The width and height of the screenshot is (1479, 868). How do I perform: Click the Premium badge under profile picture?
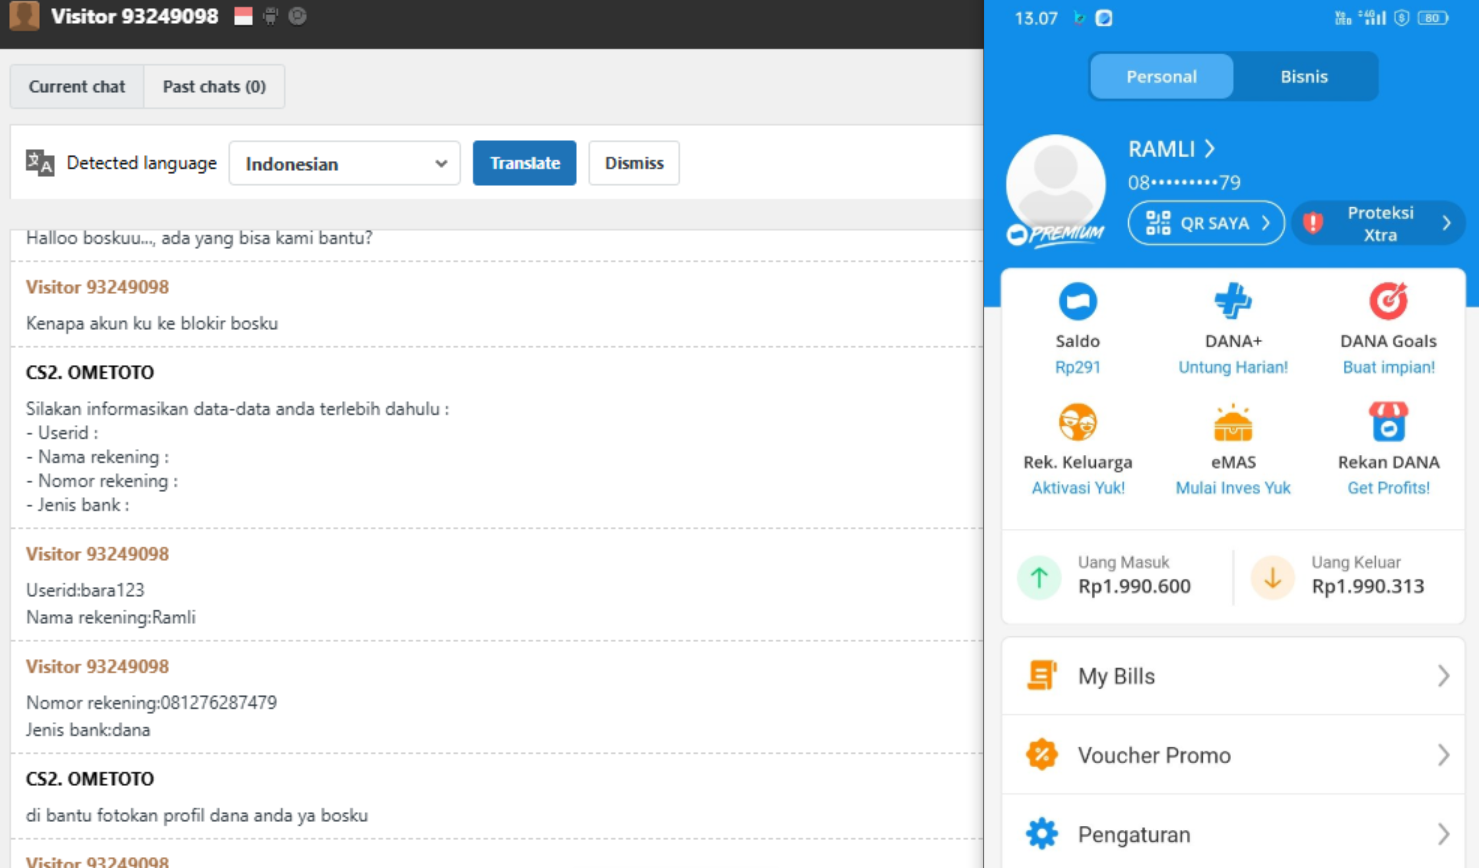click(1056, 234)
